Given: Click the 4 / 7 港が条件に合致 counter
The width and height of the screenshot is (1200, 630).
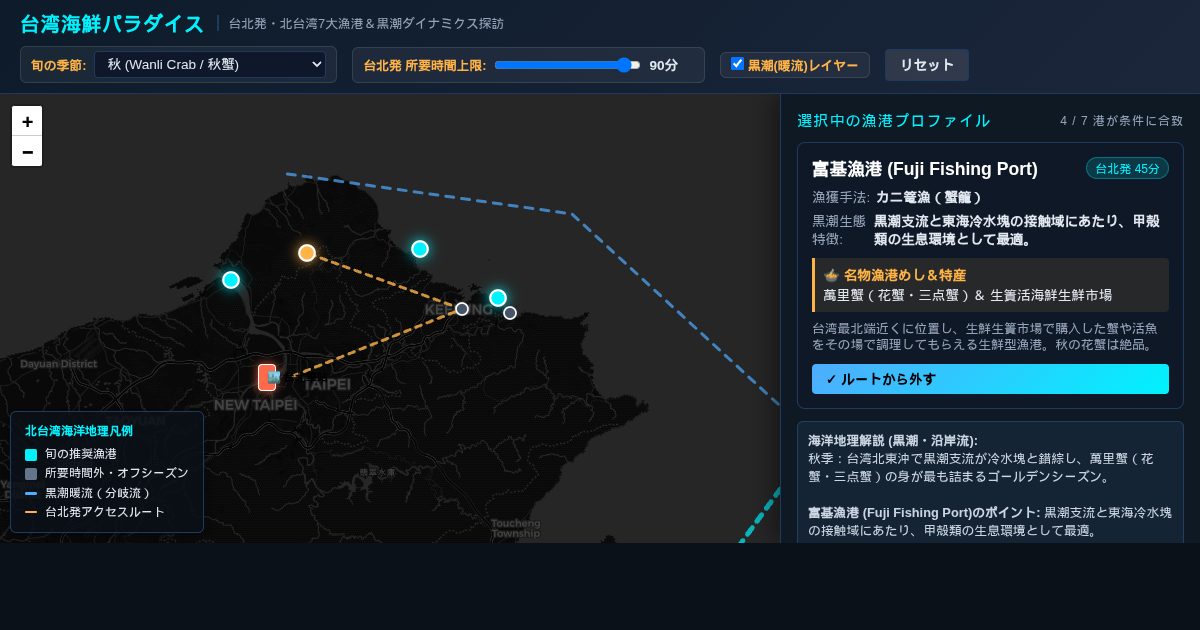Looking at the screenshot, I should 1122,121.
